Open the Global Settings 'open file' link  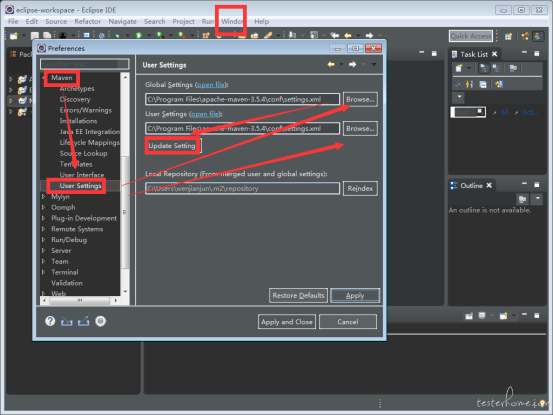[211, 85]
